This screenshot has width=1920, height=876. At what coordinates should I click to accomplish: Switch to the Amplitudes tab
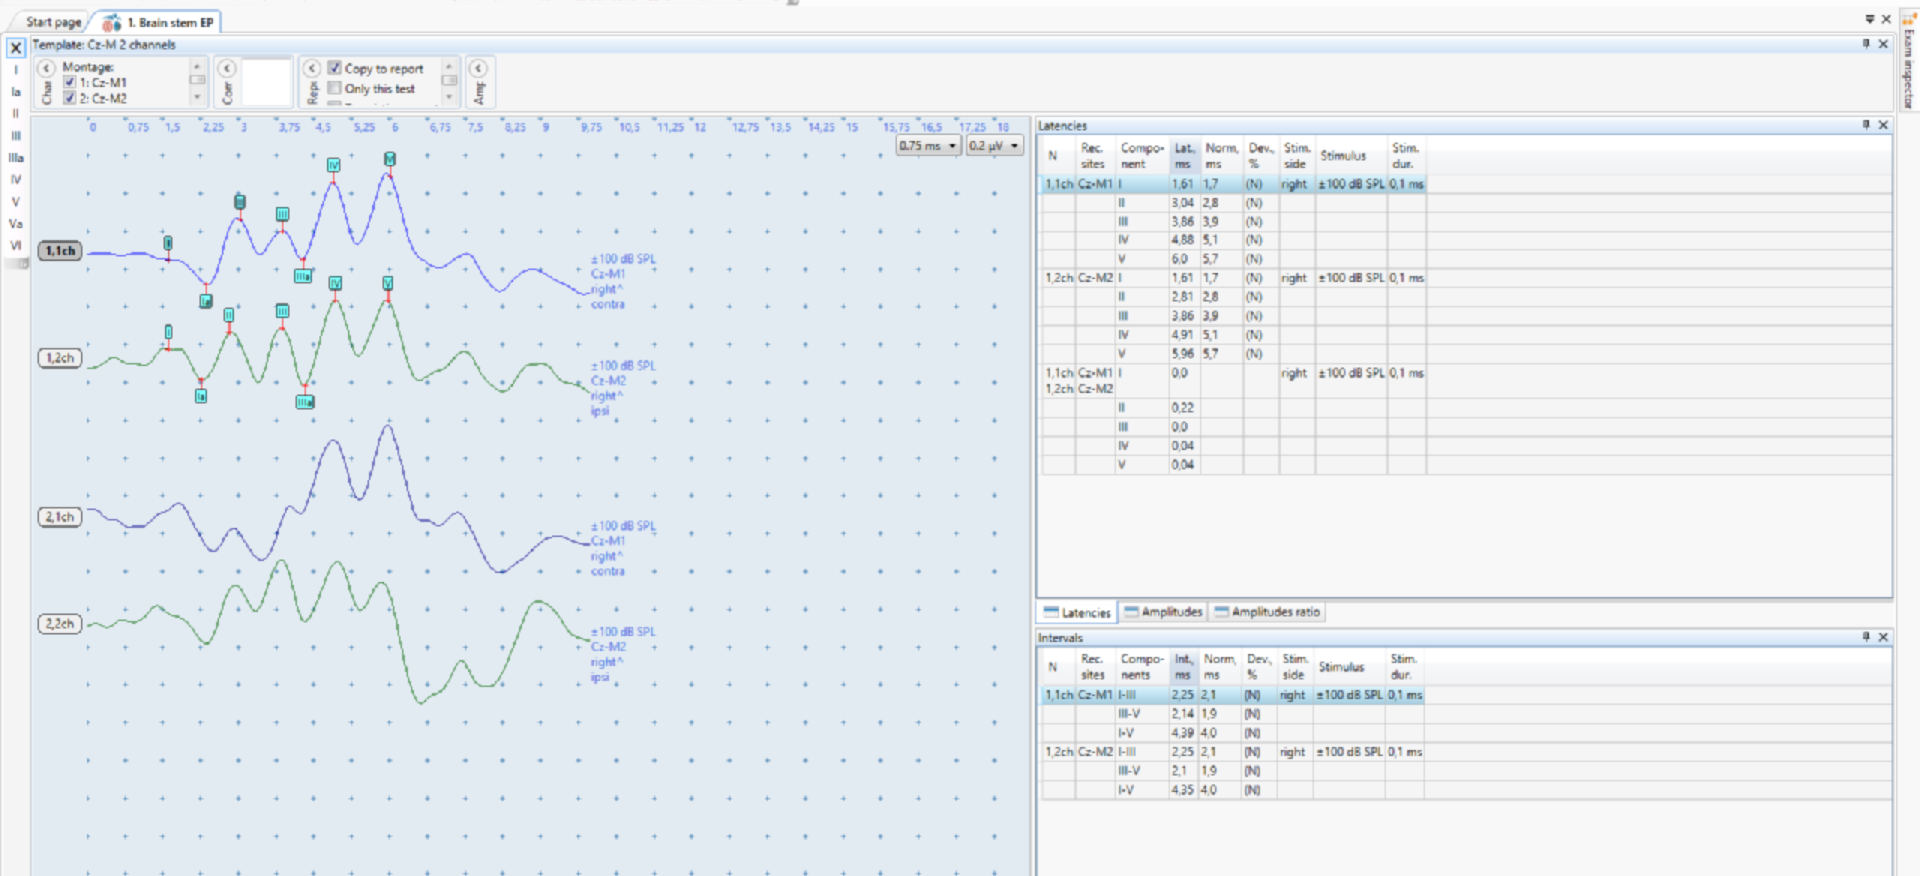pos(1163,612)
